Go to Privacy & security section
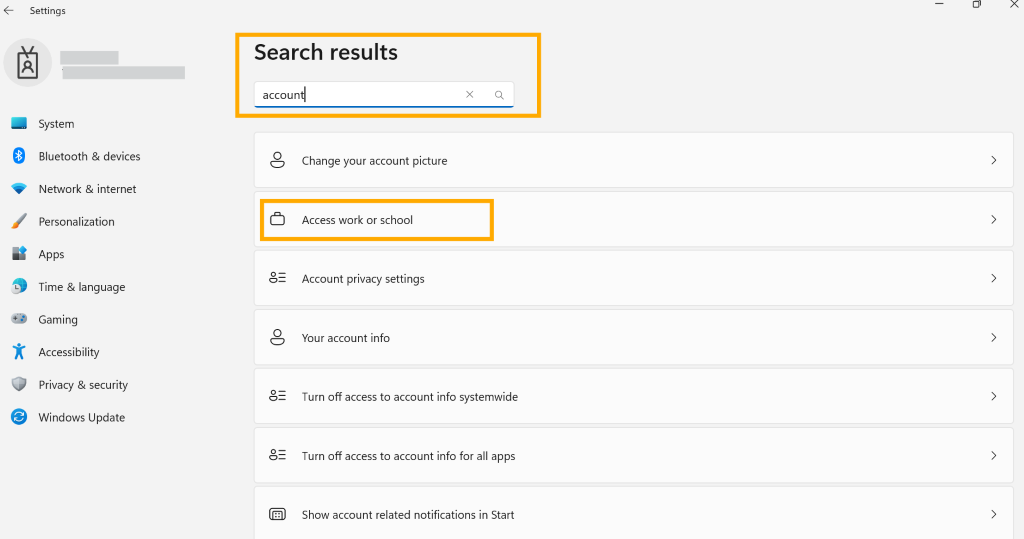Image resolution: width=1024 pixels, height=539 pixels. [x=83, y=385]
